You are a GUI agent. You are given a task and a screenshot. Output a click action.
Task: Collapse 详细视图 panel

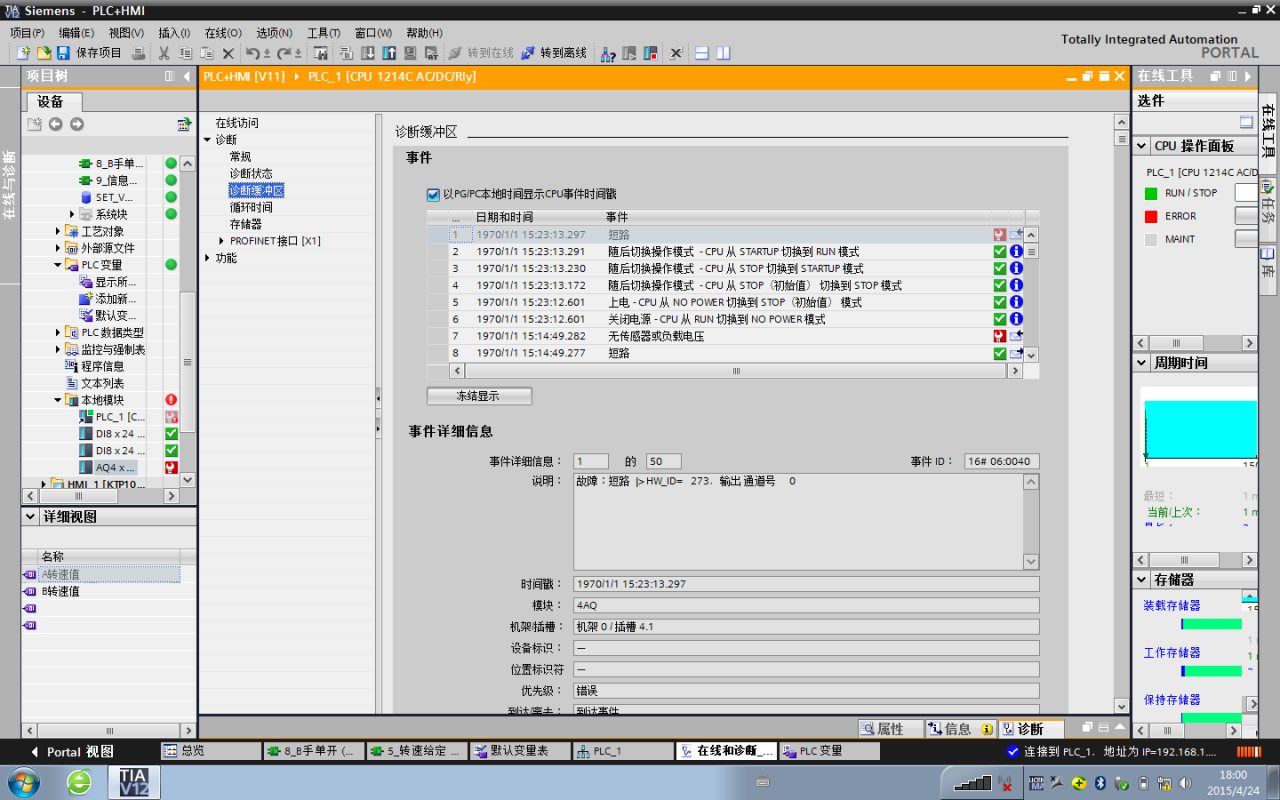(x=31, y=517)
